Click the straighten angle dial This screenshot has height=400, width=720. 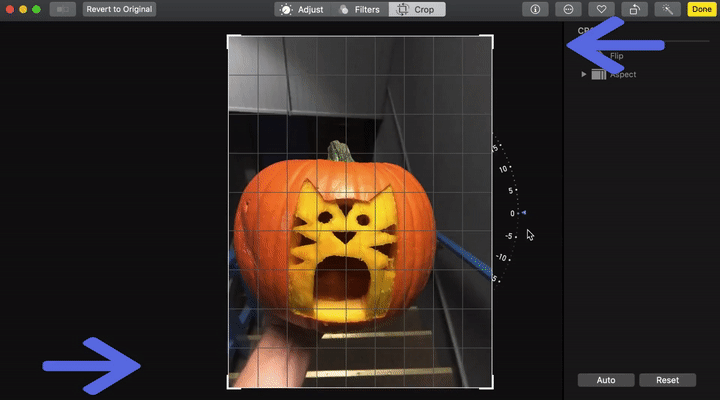pos(510,213)
